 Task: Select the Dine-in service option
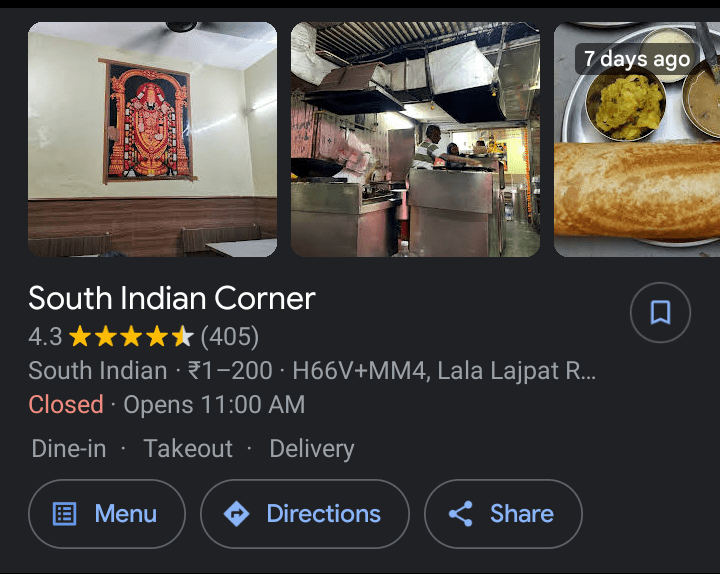tap(69, 448)
